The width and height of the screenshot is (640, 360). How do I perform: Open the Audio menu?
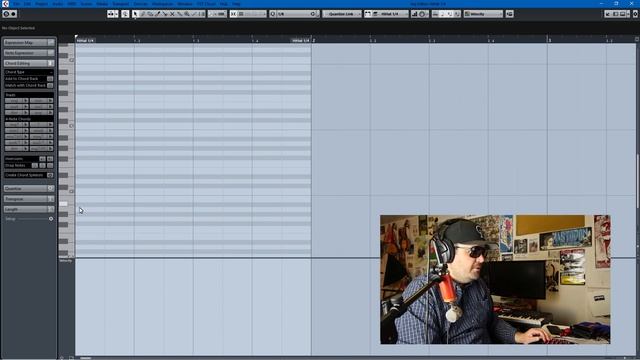(58, 4)
